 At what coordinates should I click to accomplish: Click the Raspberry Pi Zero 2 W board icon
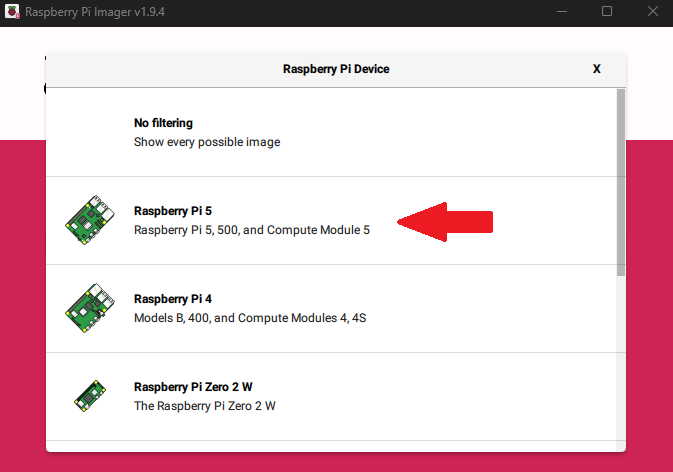[x=90, y=396]
